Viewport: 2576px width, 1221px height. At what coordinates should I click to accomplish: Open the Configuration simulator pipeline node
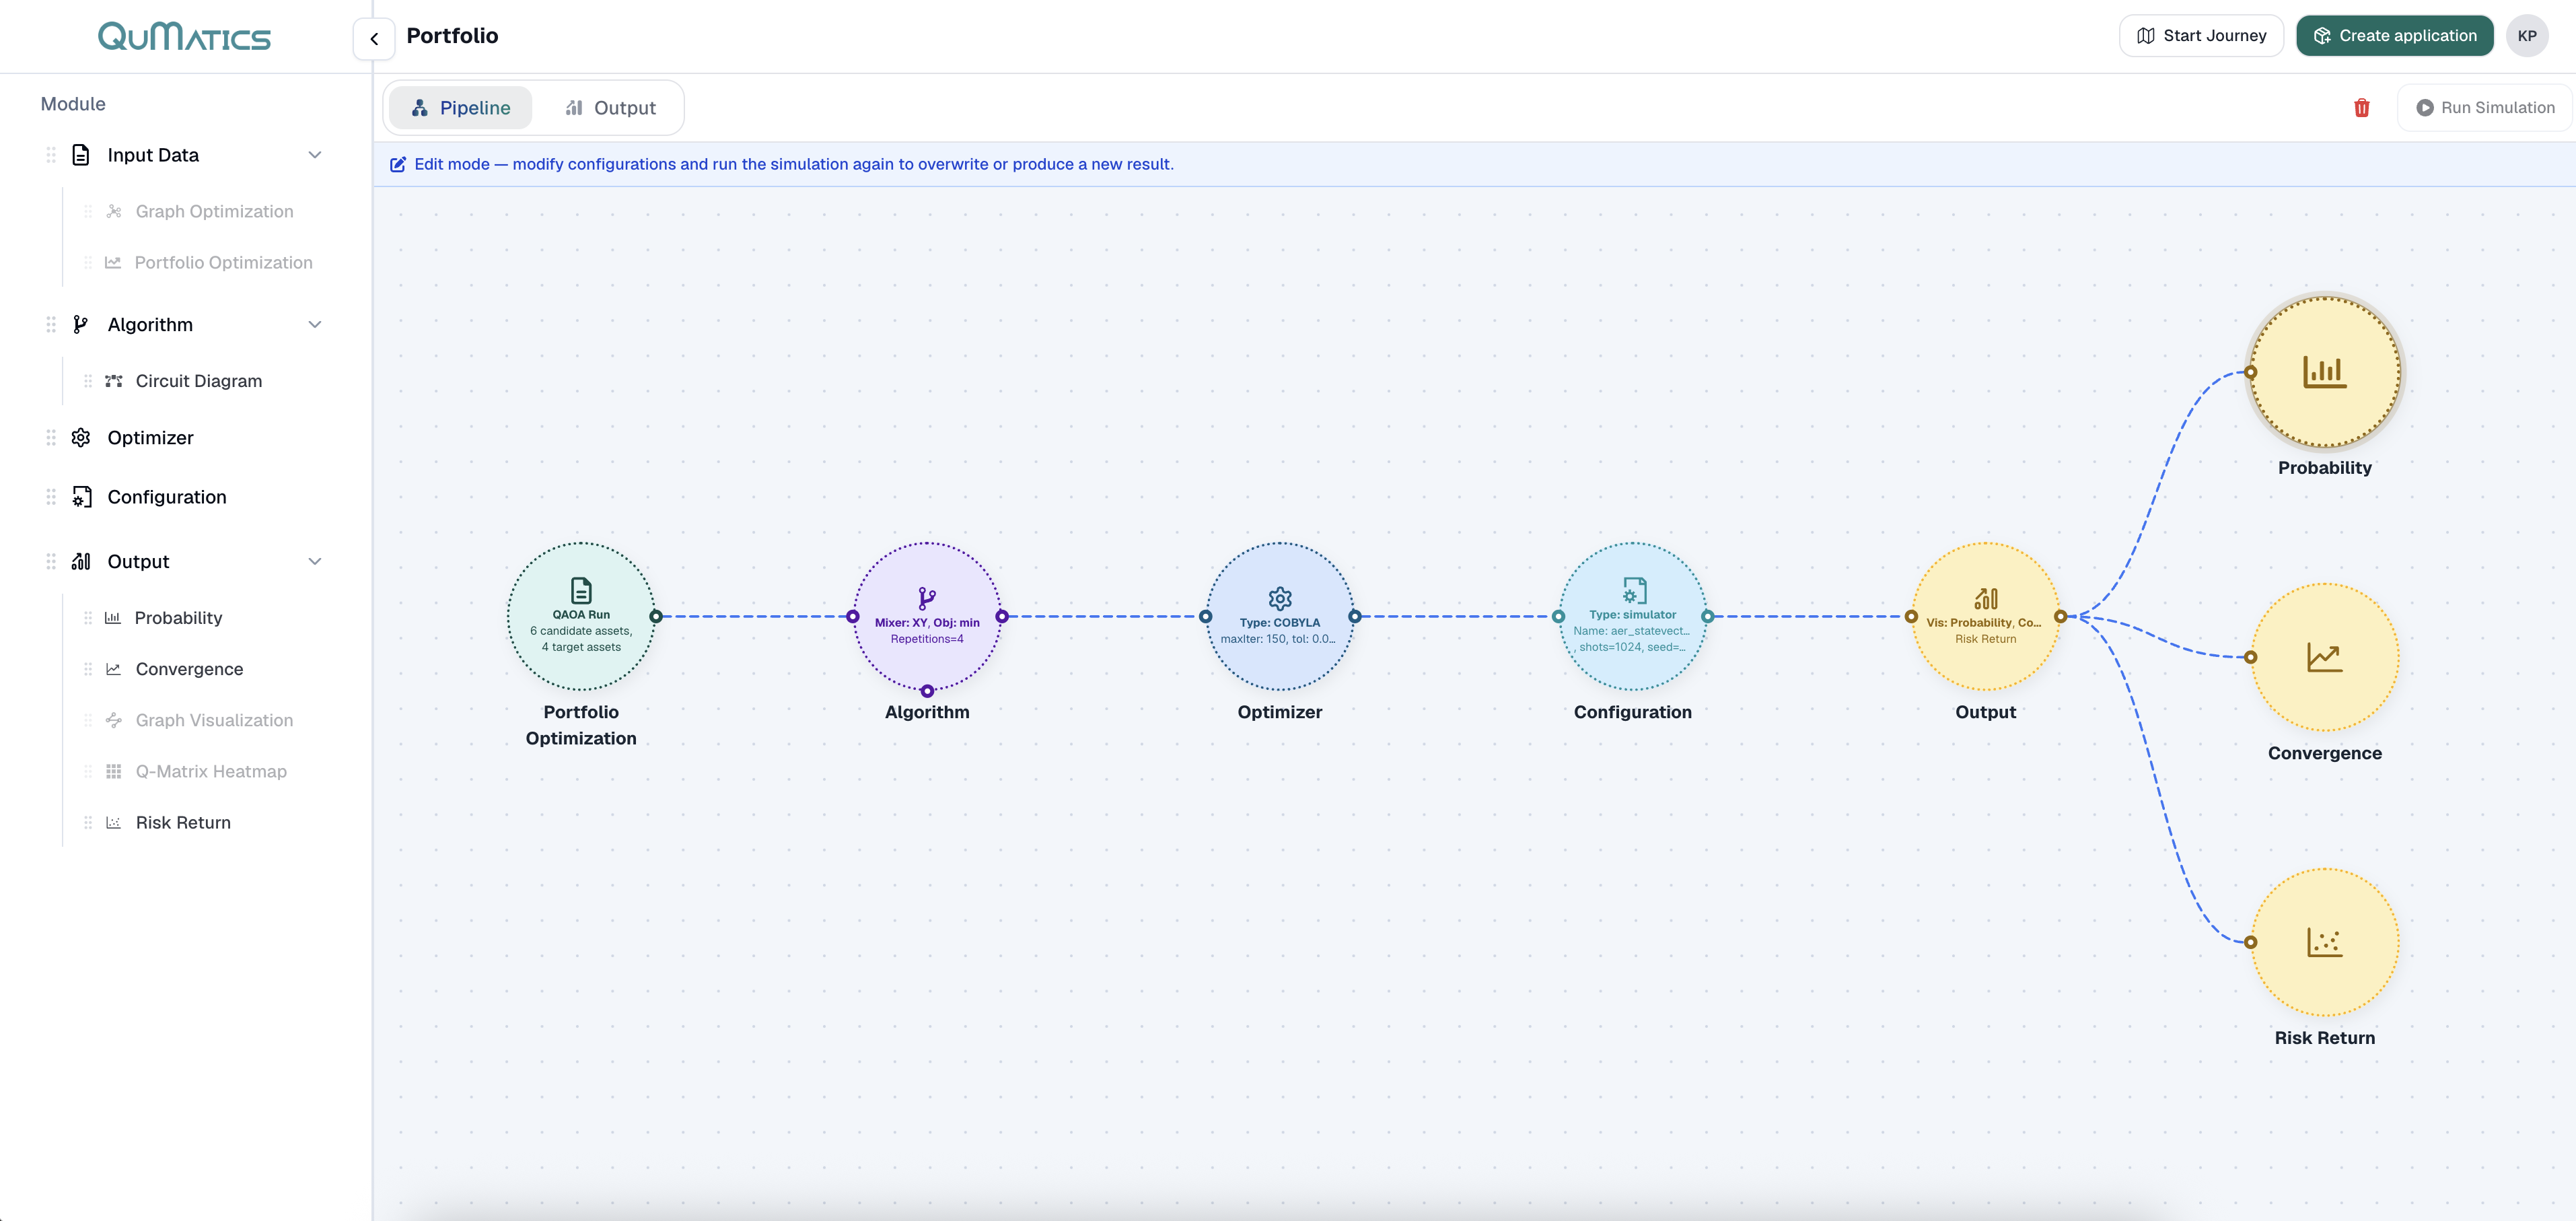[1633, 617]
